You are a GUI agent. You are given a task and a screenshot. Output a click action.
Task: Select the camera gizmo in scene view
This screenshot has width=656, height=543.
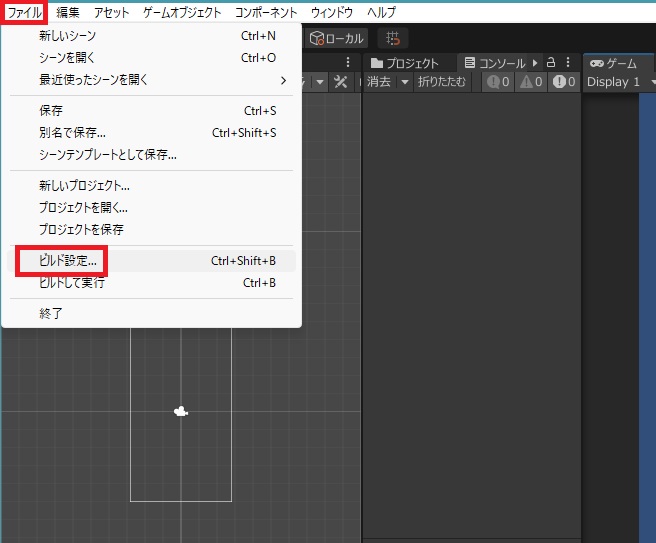coord(181,411)
